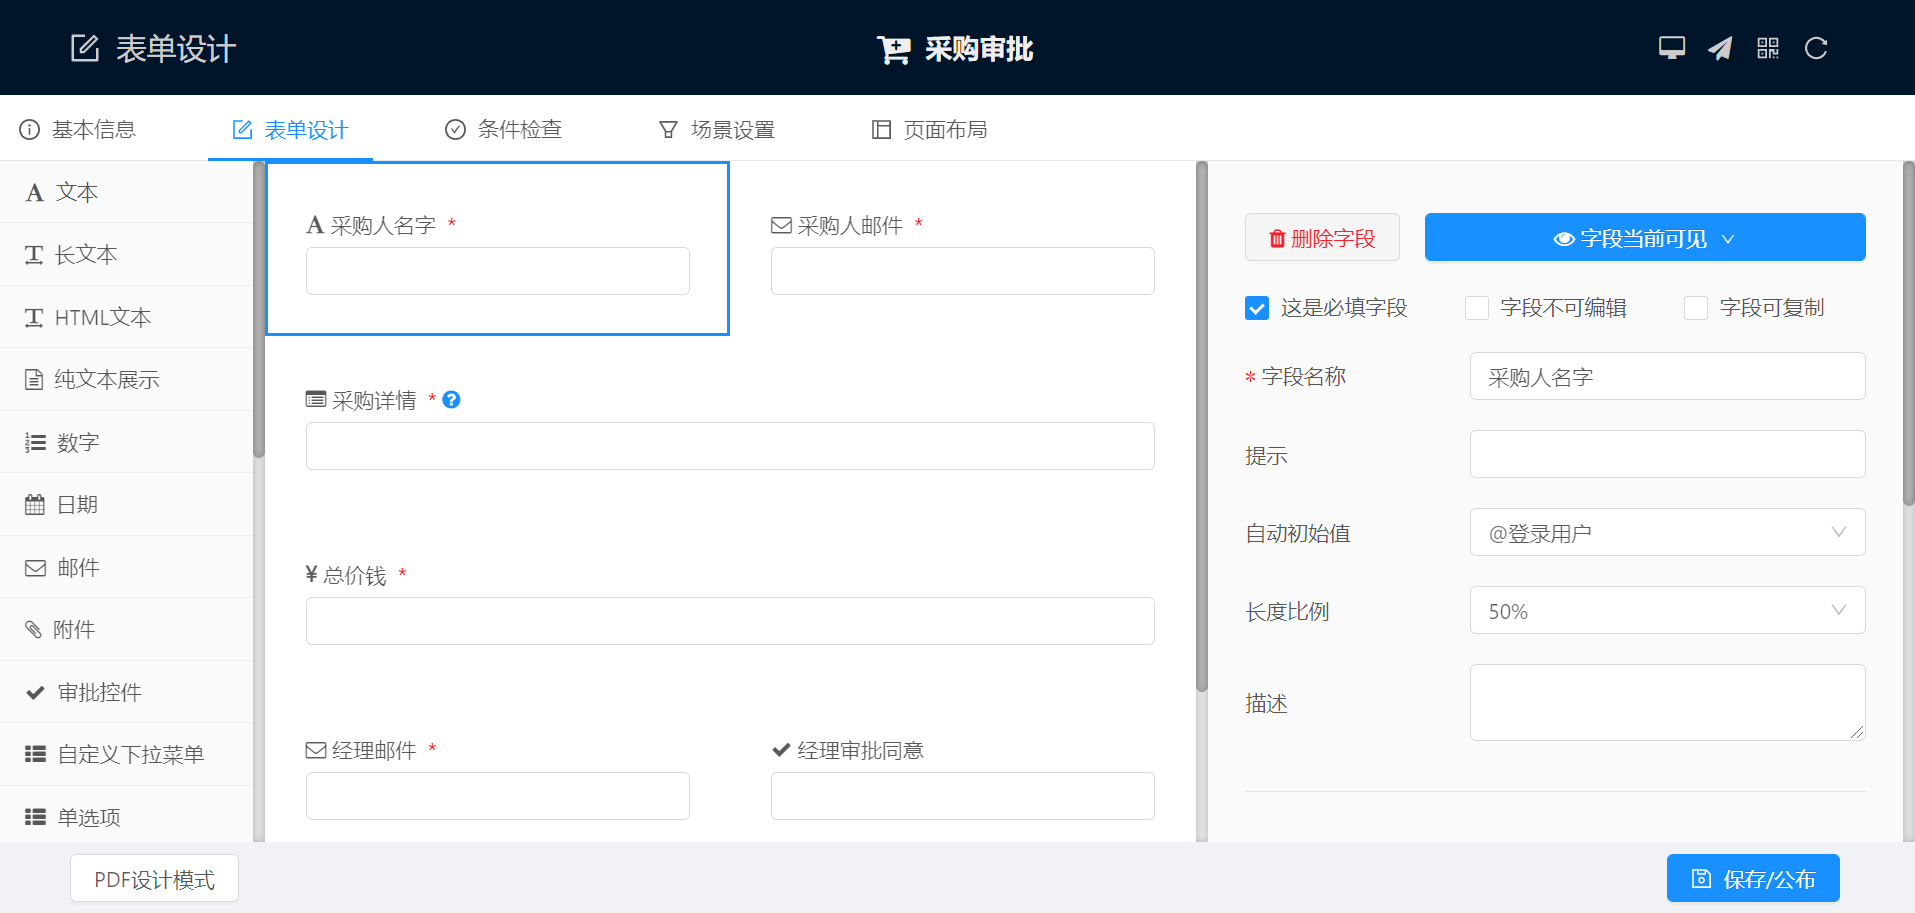Add an HTML文本 field from sidebar
Image resolution: width=1915 pixels, height=913 pixels.
coord(126,317)
